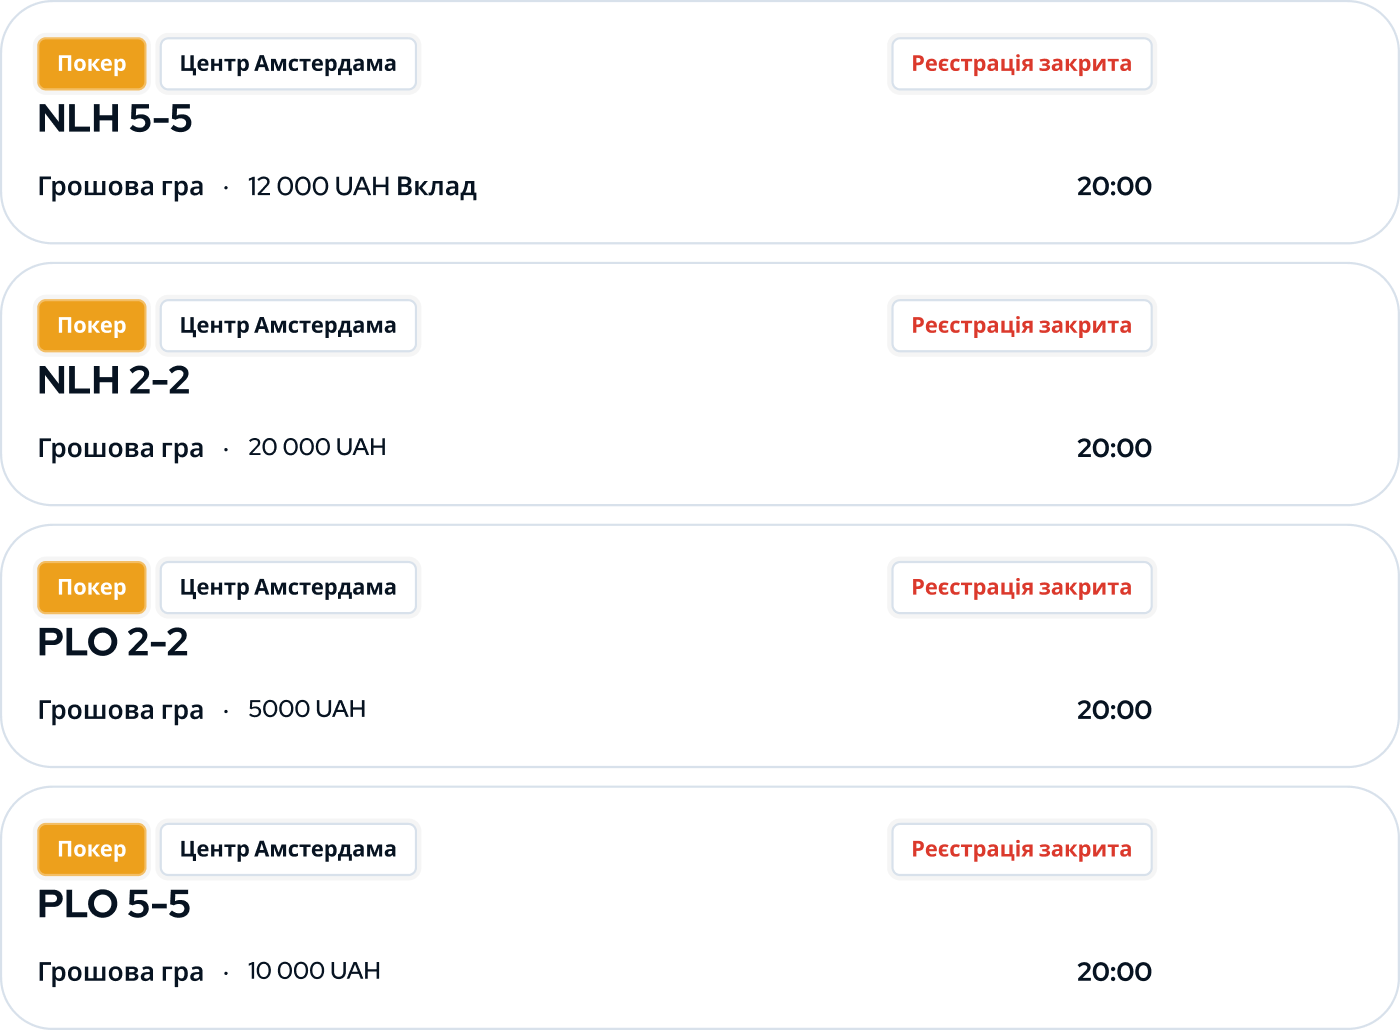Viewport: 1400px width, 1030px height.
Task: Click the Покер tag on PLO 2-2 card
Action: tap(92, 588)
